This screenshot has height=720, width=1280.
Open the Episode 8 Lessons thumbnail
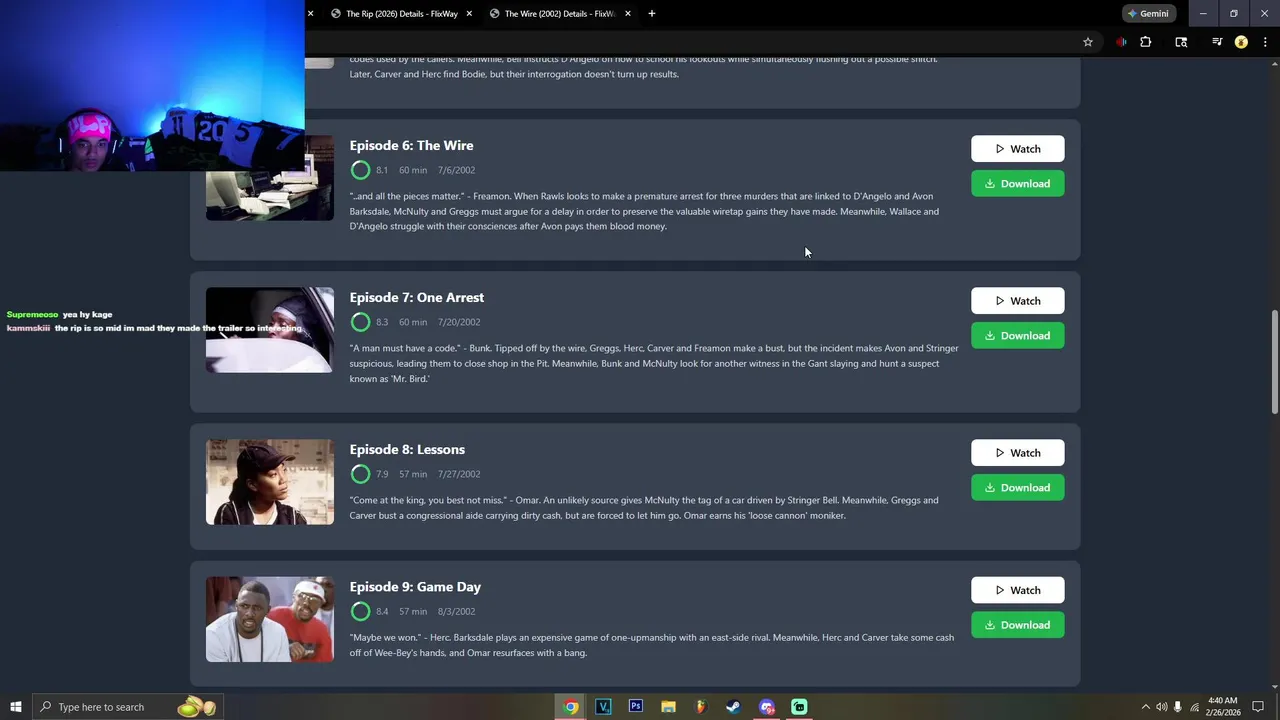[270, 482]
